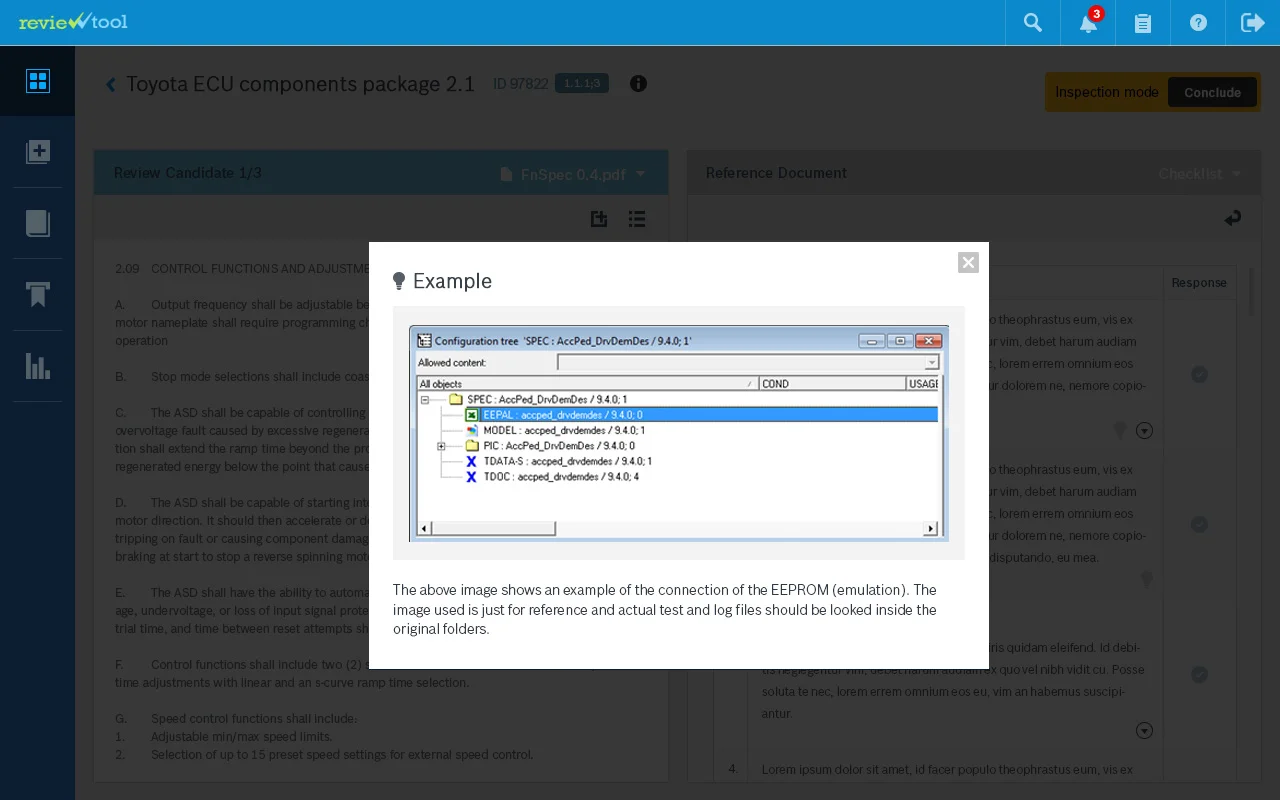Toggle the second item's approval checkmark
Viewport: 1280px width, 800px height.
(1200, 524)
